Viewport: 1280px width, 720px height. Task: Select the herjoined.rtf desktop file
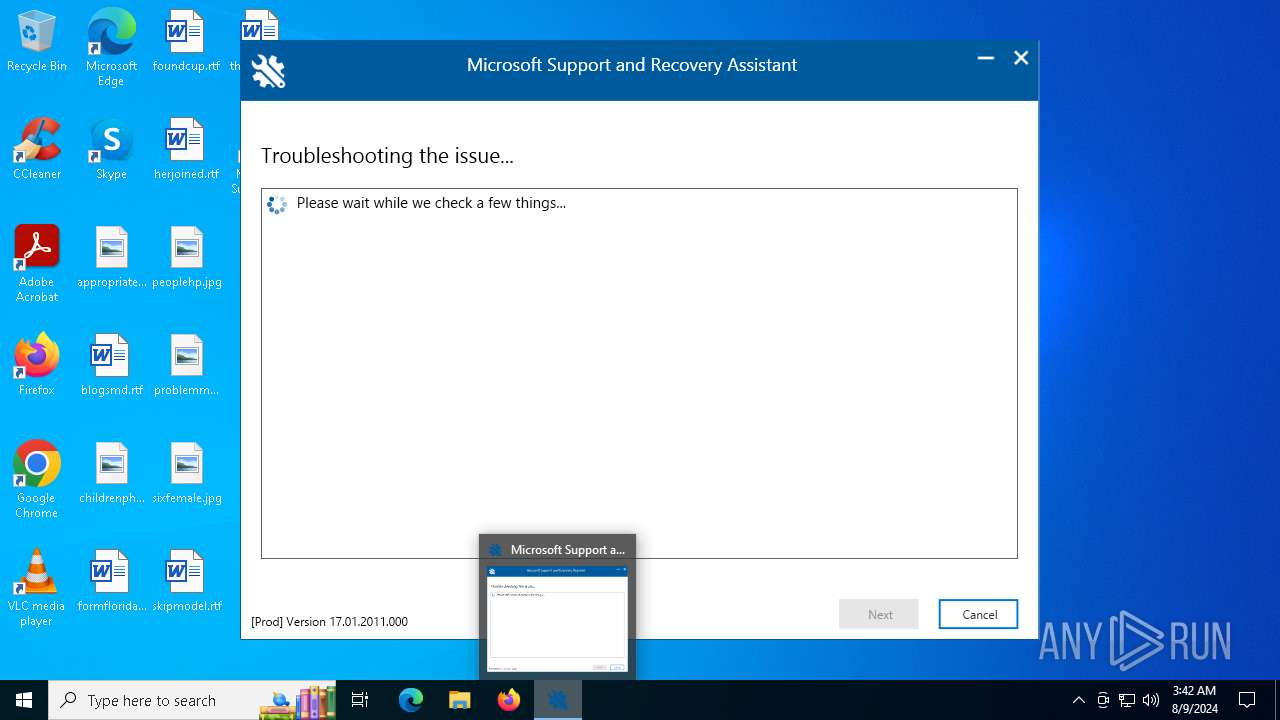pyautogui.click(x=186, y=150)
